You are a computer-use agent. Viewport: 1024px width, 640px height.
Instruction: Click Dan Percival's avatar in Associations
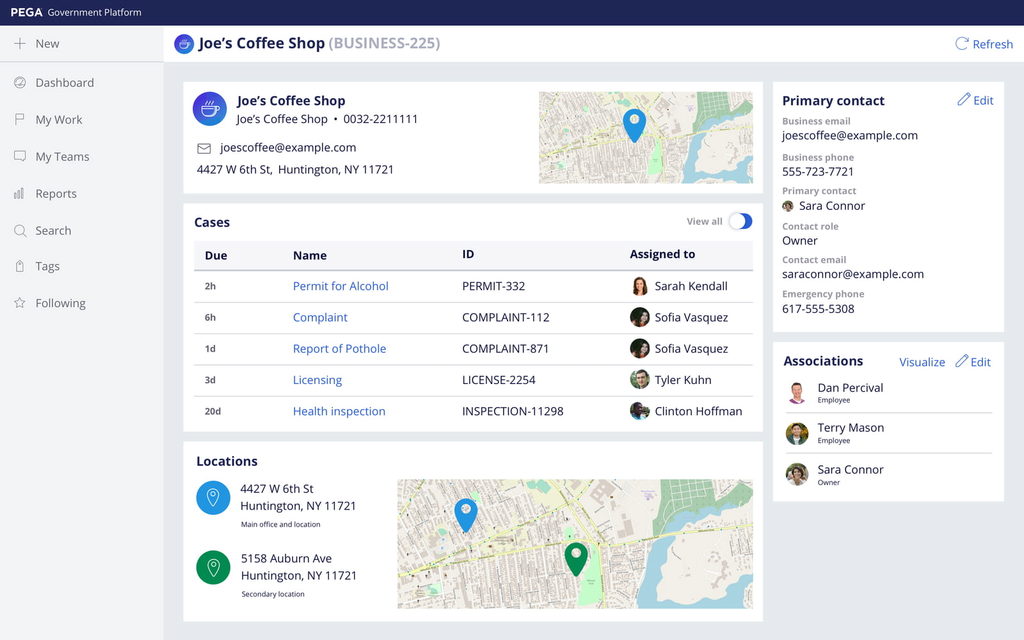(797, 393)
